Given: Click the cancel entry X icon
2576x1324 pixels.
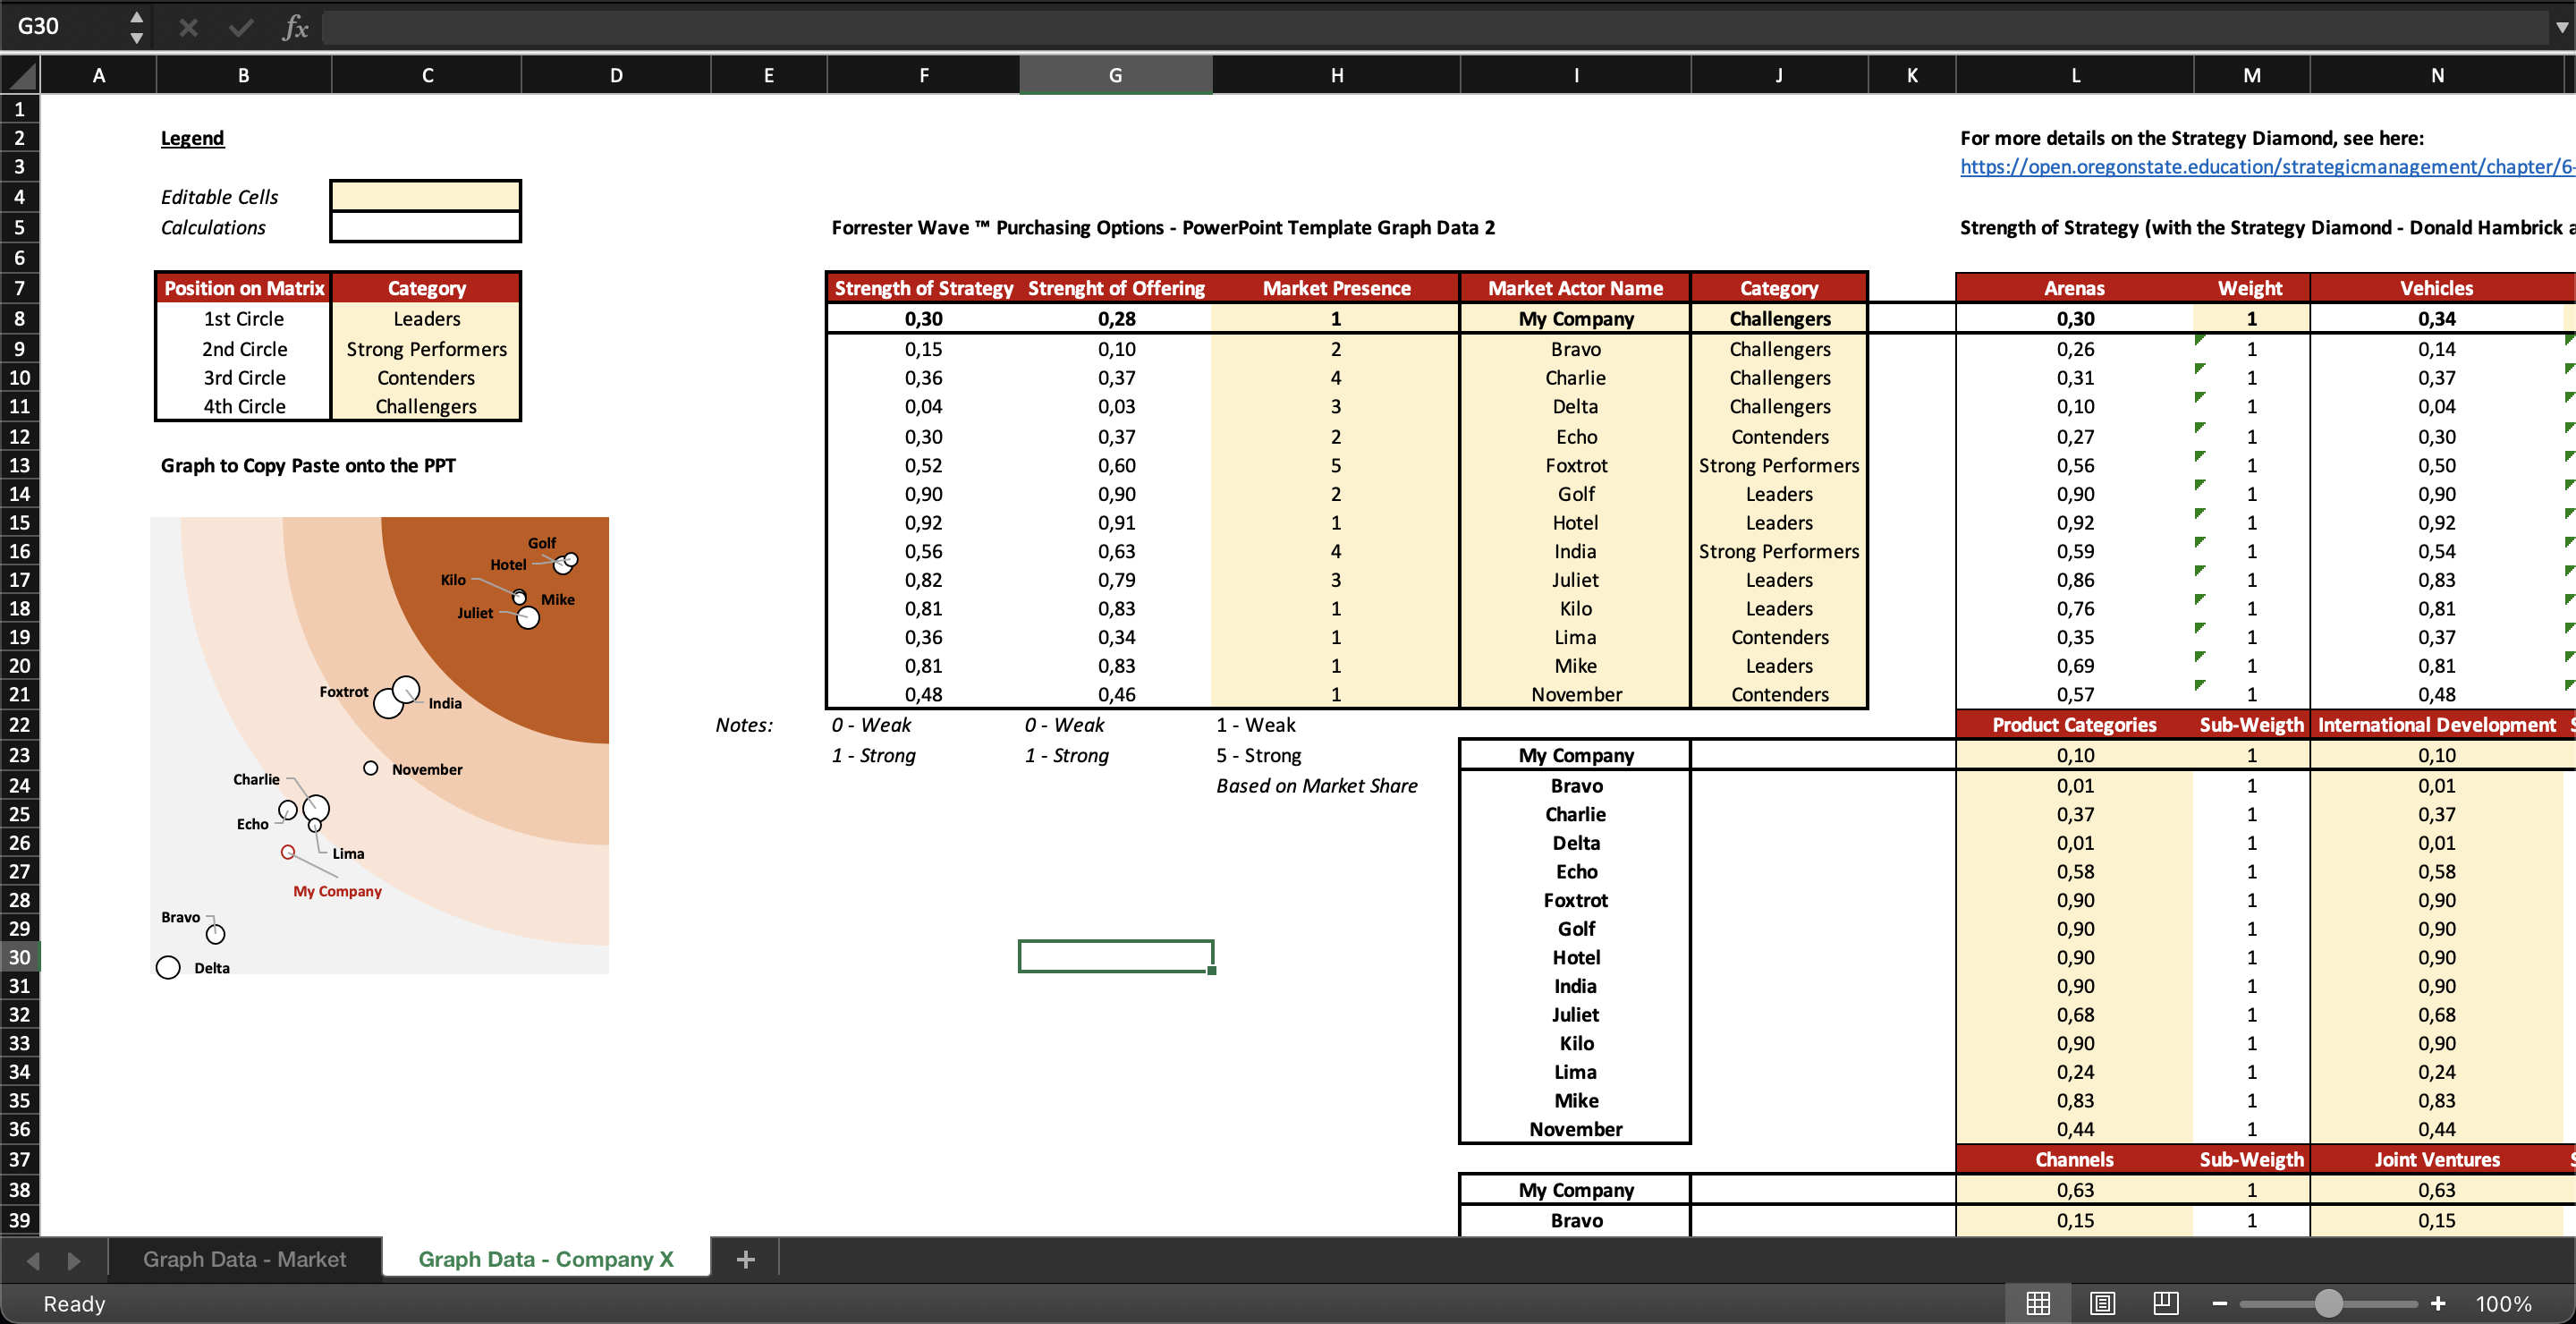Looking at the screenshot, I should pyautogui.click(x=188, y=27).
